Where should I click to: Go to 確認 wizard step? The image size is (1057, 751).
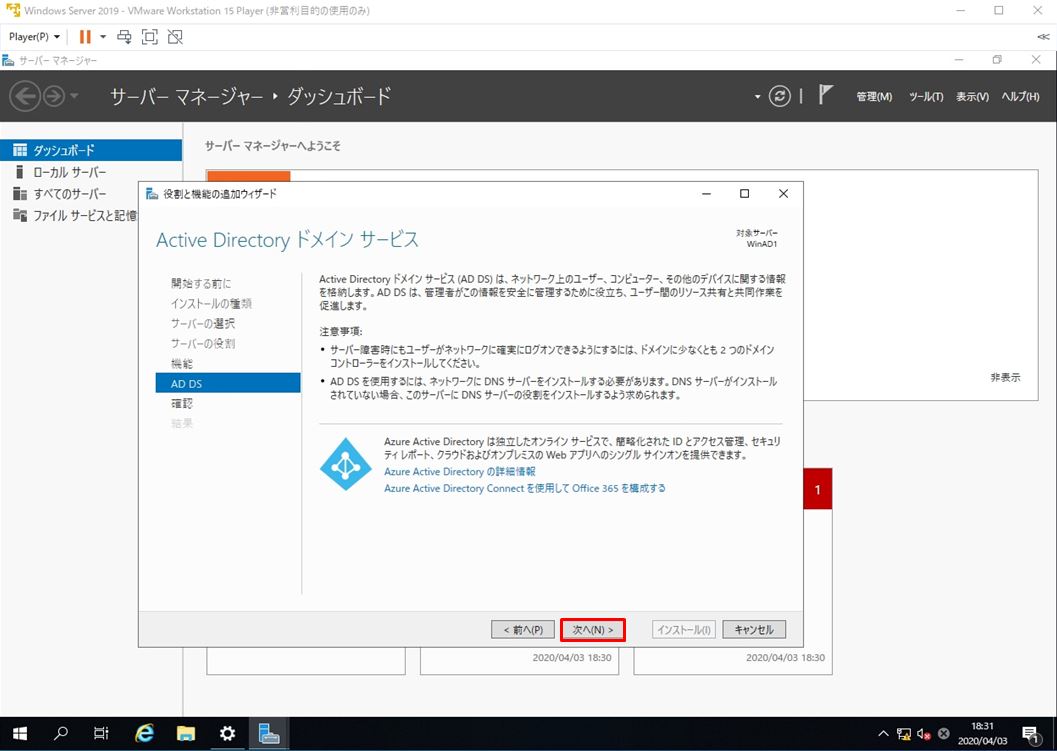[182, 403]
